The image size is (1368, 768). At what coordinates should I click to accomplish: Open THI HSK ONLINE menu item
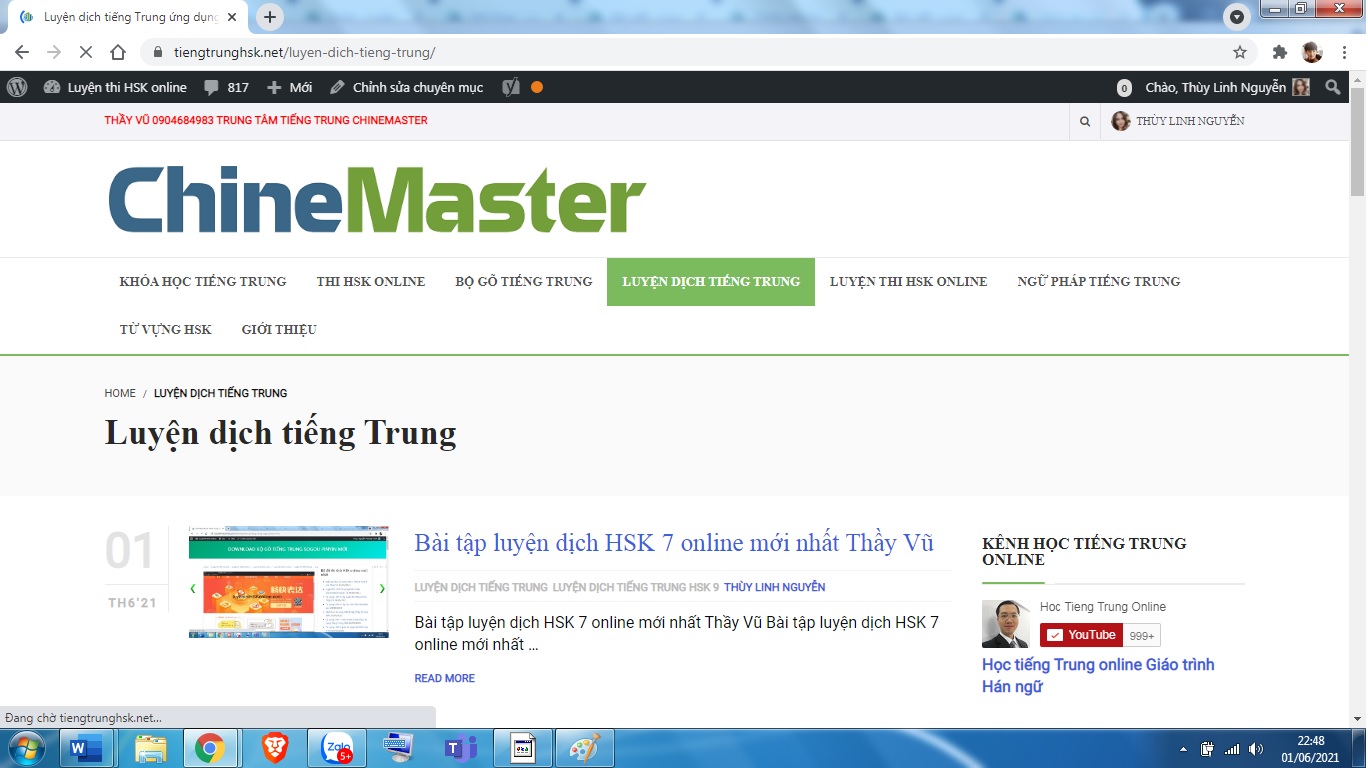click(371, 281)
